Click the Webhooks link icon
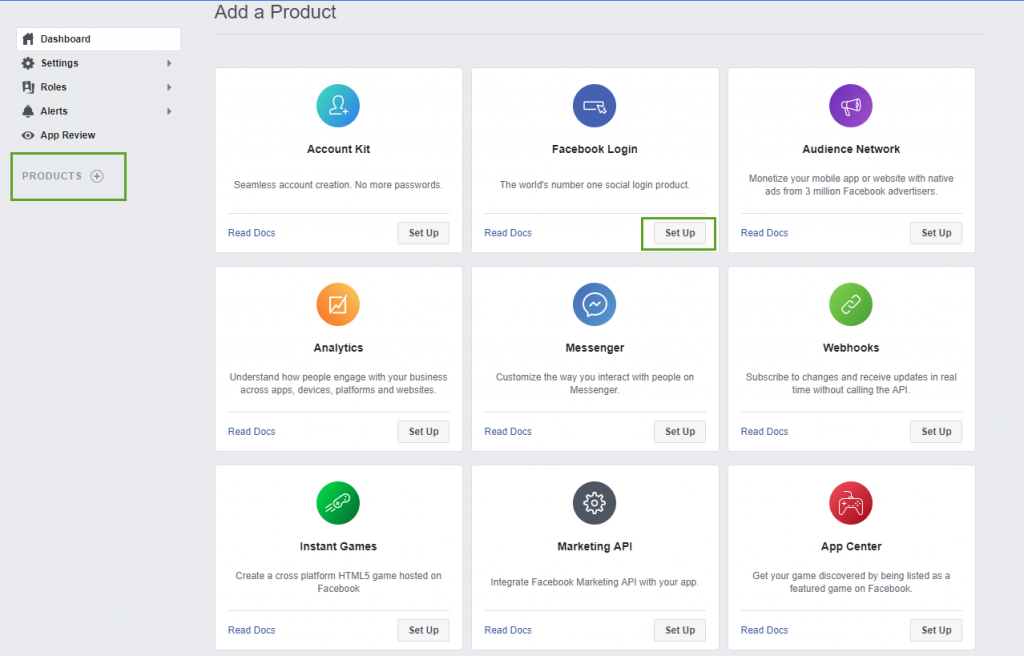 tap(851, 304)
